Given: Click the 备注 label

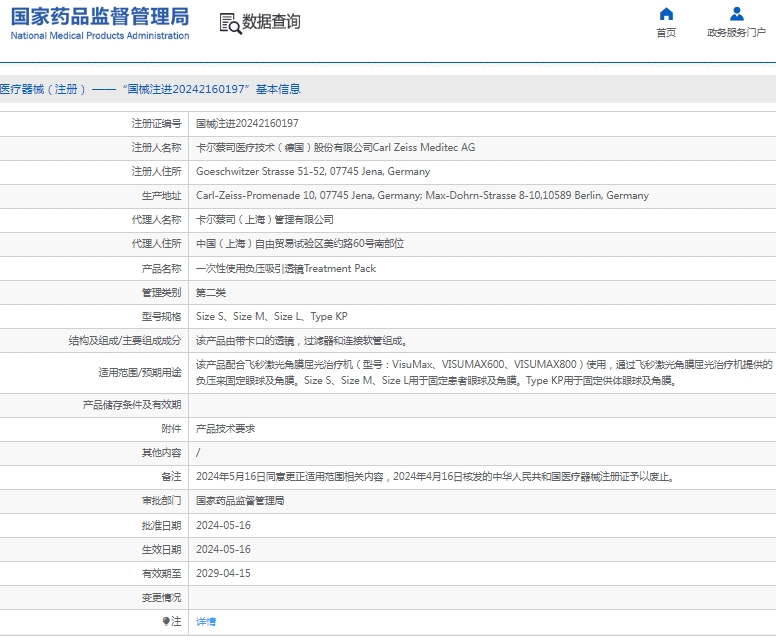Looking at the screenshot, I should (x=171, y=477).
